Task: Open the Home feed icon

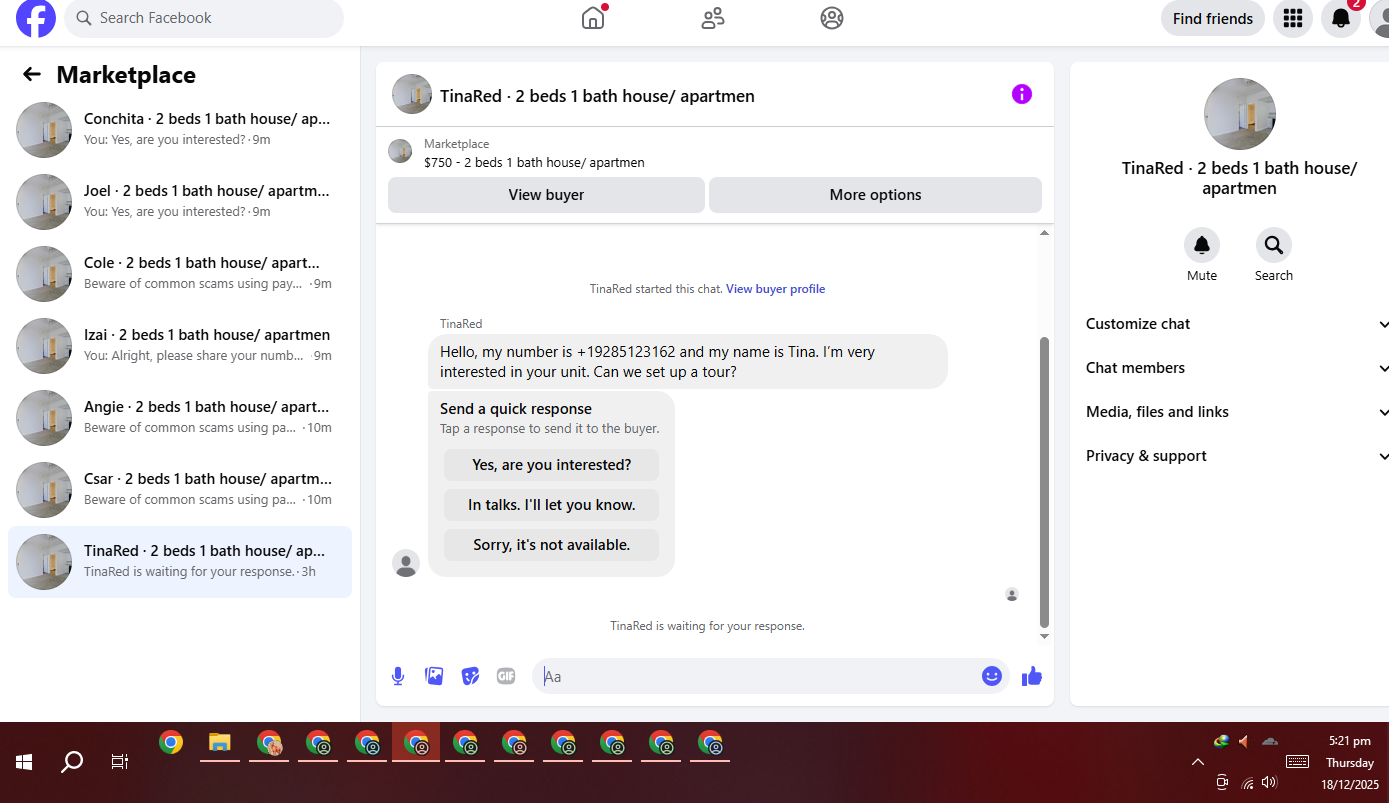Action: tap(593, 18)
